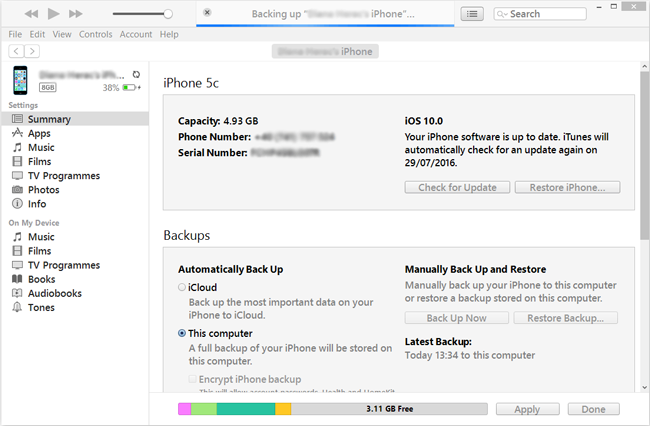Click the scrollbar up arrow
This screenshot has height=426, width=650.
pos(644,66)
